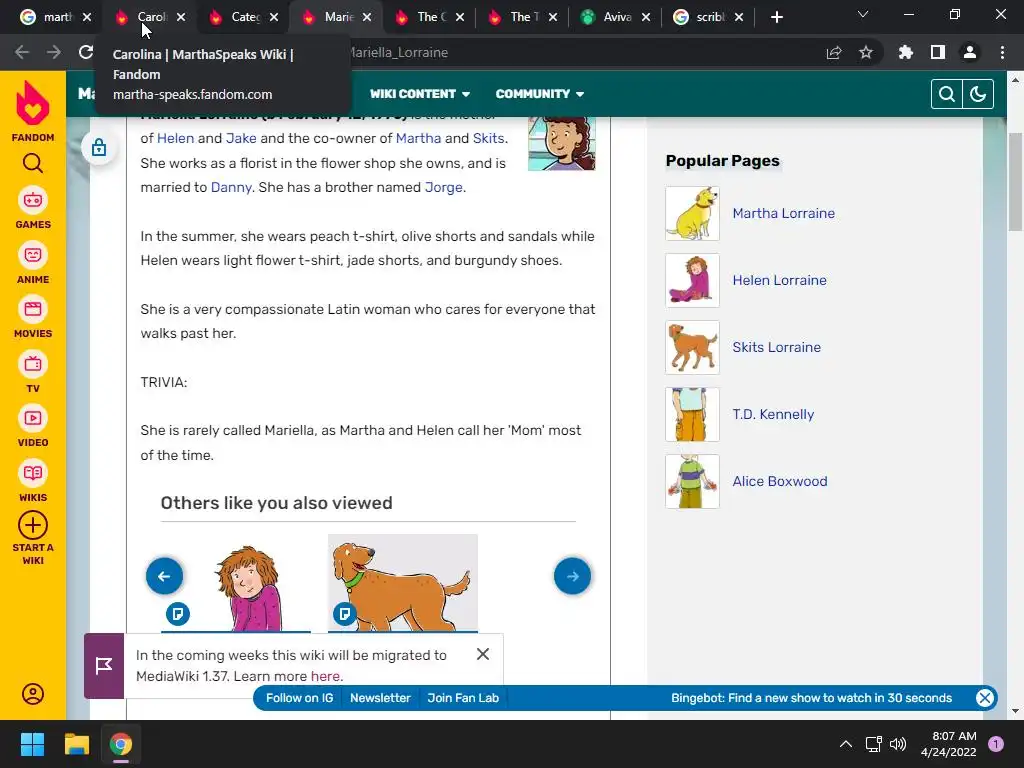
Task: Close the Mariella tab
Action: click(367, 17)
